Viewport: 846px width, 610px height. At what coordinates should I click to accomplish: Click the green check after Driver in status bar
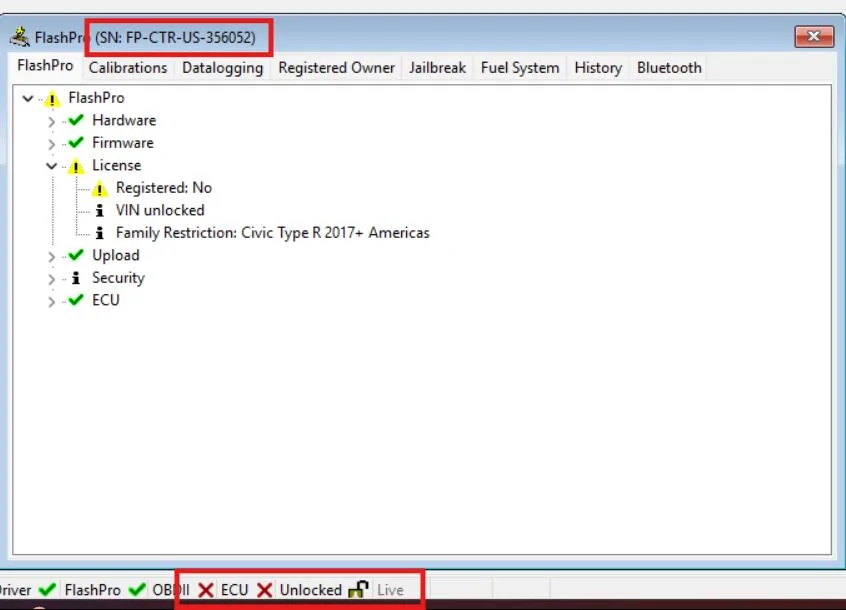[x=47, y=589]
